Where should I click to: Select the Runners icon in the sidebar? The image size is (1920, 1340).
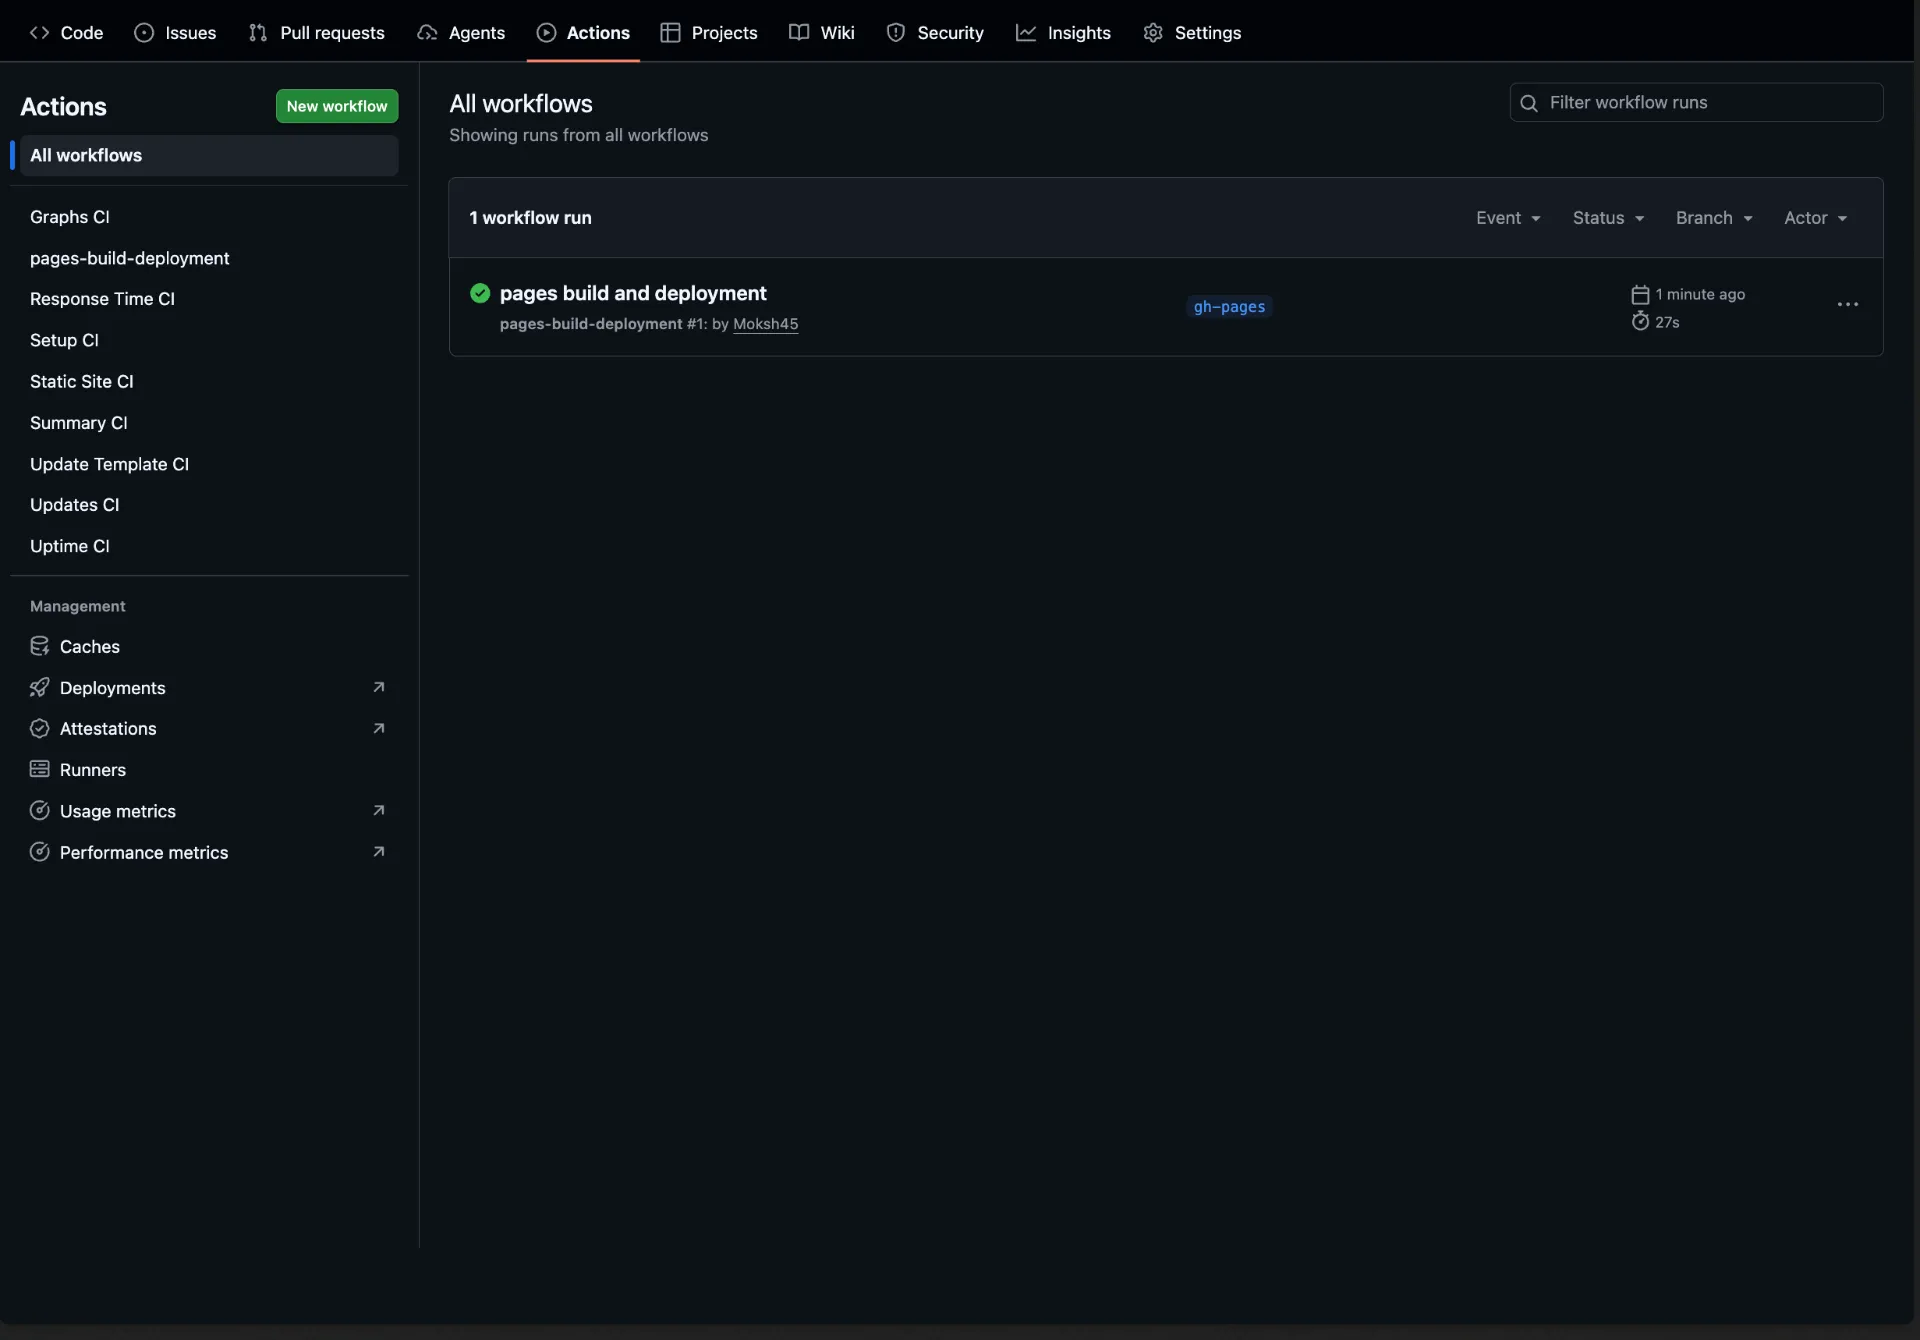[x=39, y=769]
